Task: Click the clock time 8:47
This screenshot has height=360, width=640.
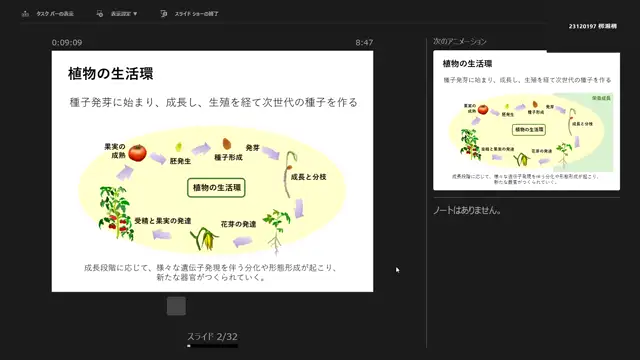Action: coord(364,42)
